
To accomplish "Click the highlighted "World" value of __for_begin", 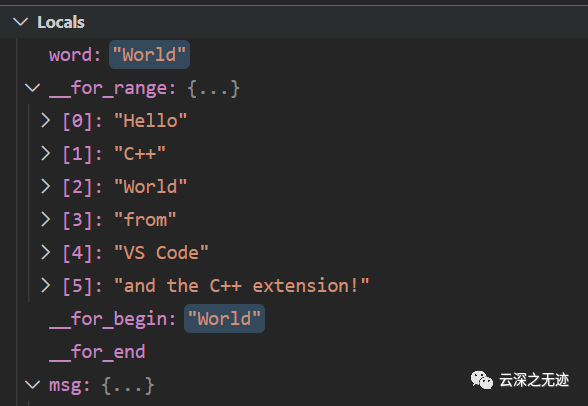I will coord(224,319).
